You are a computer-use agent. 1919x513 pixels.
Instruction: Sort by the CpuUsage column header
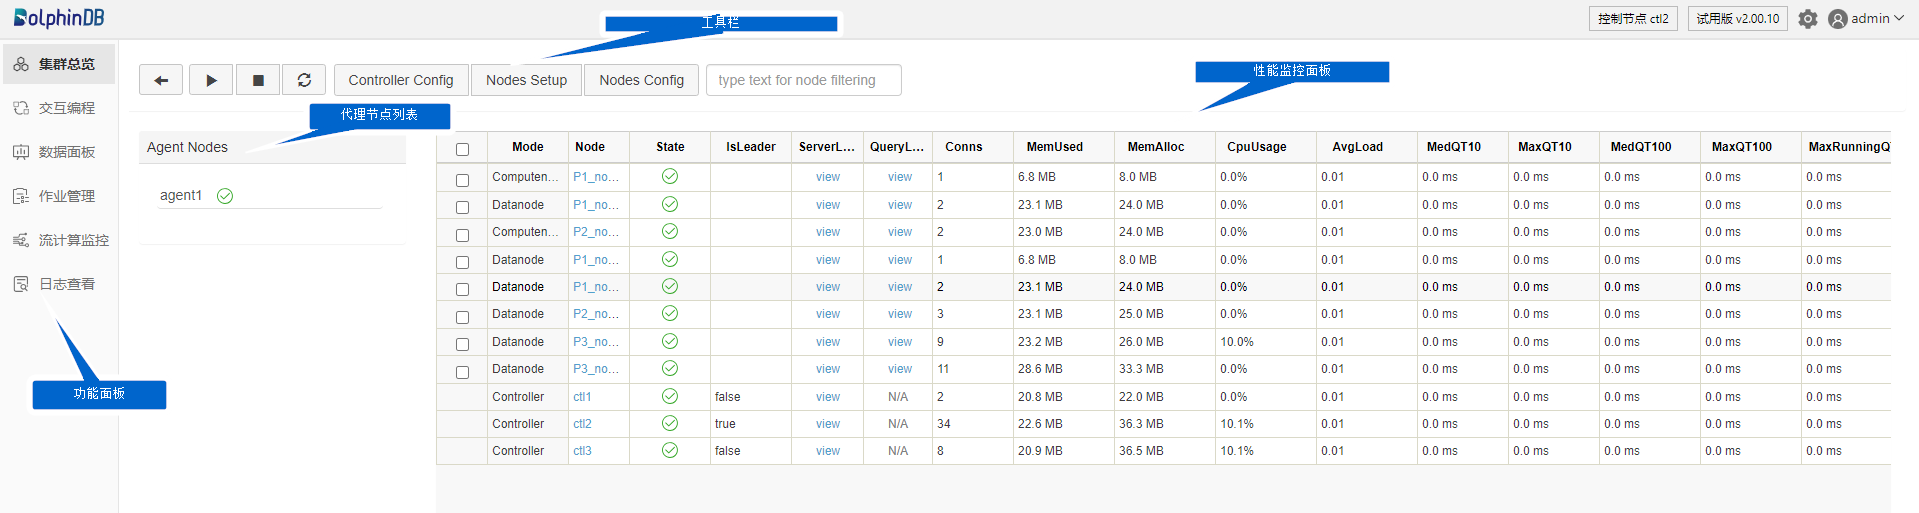1256,147
